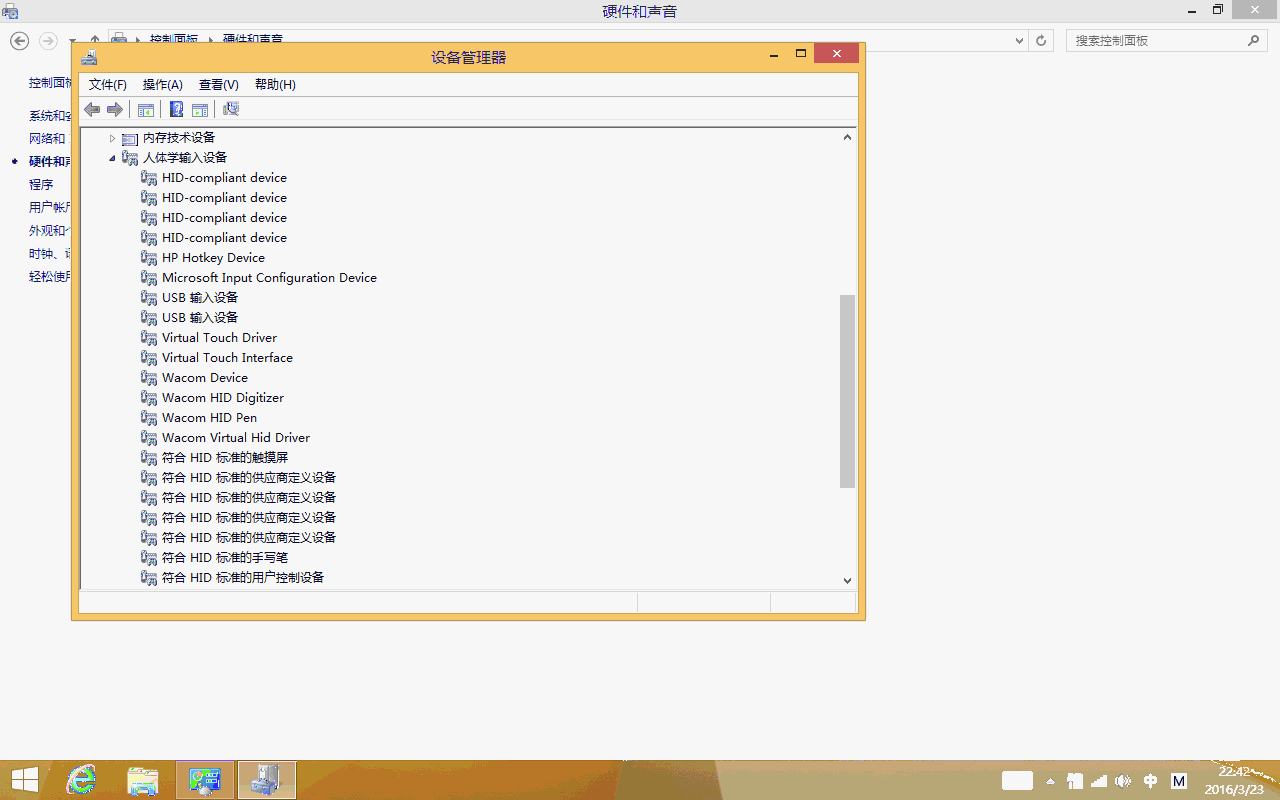1280x800 pixels.
Task: Collapse the 人体学输入设备 tree node
Action: point(112,158)
